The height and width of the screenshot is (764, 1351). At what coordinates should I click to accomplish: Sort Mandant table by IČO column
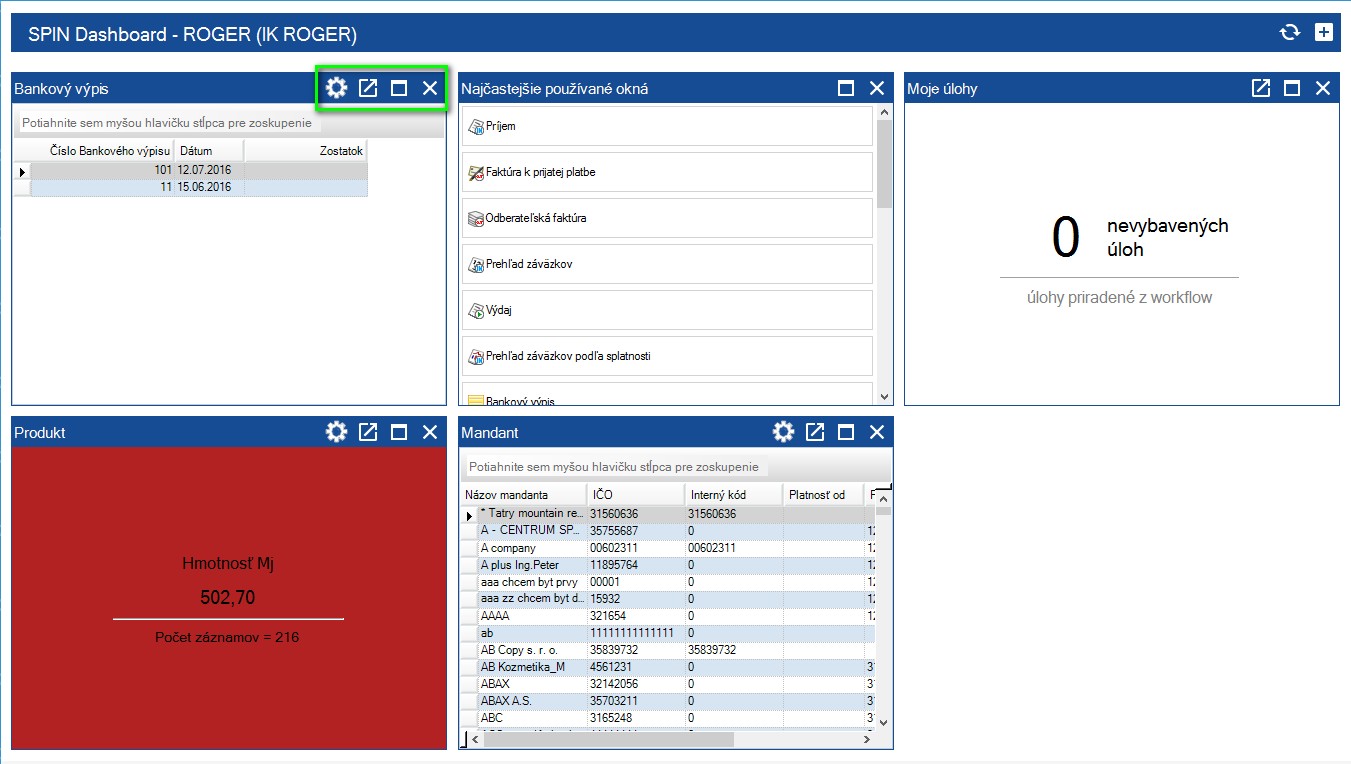coord(636,494)
